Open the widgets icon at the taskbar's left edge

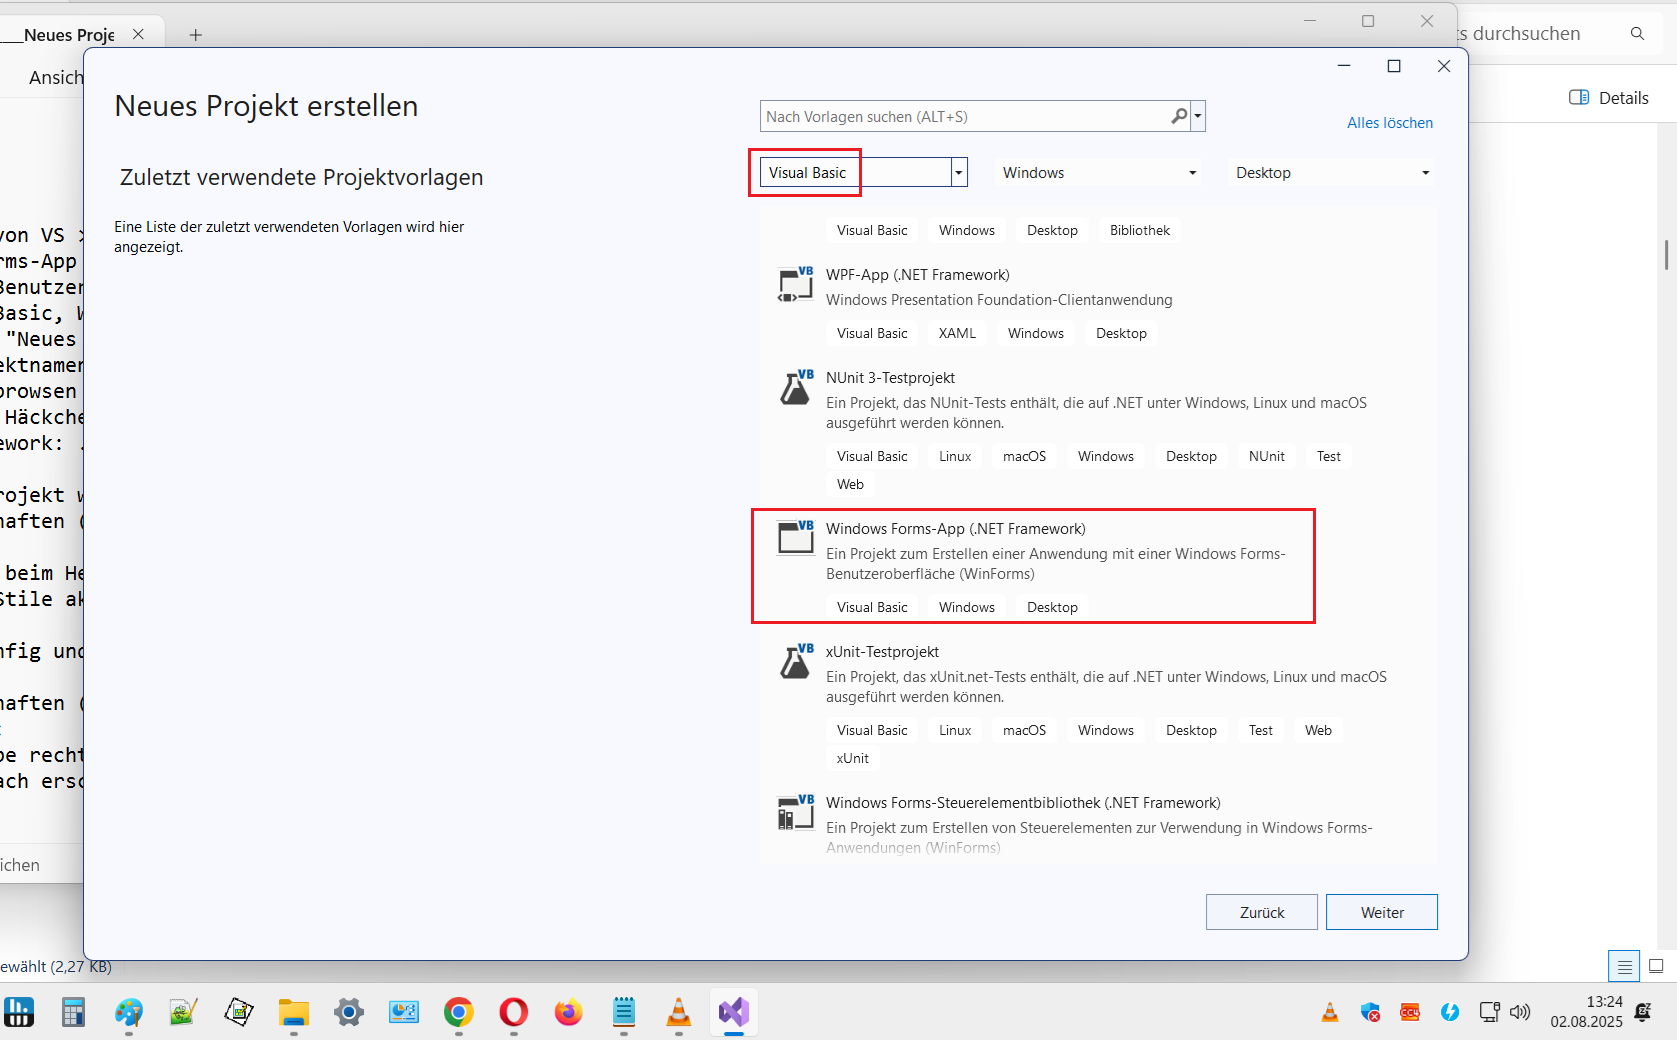[19, 1012]
